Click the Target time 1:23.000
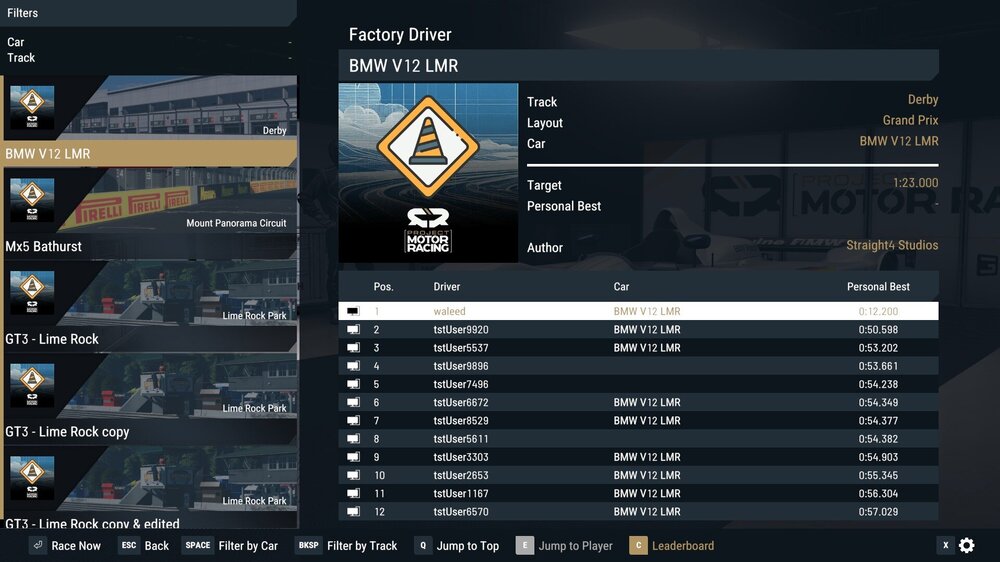The width and height of the screenshot is (1000, 562). [x=915, y=183]
